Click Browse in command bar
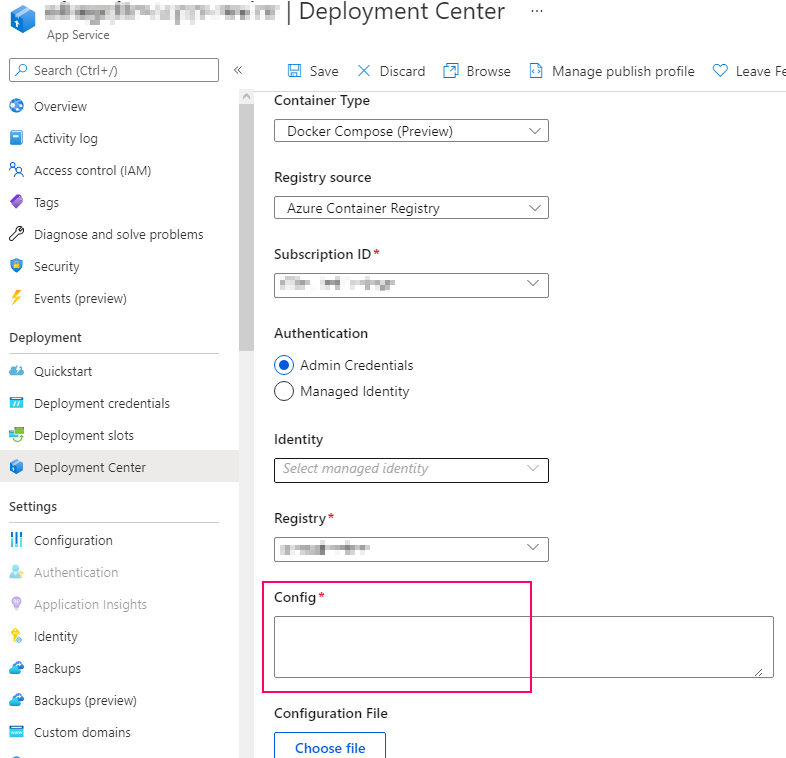The image size is (786, 758). tap(477, 71)
